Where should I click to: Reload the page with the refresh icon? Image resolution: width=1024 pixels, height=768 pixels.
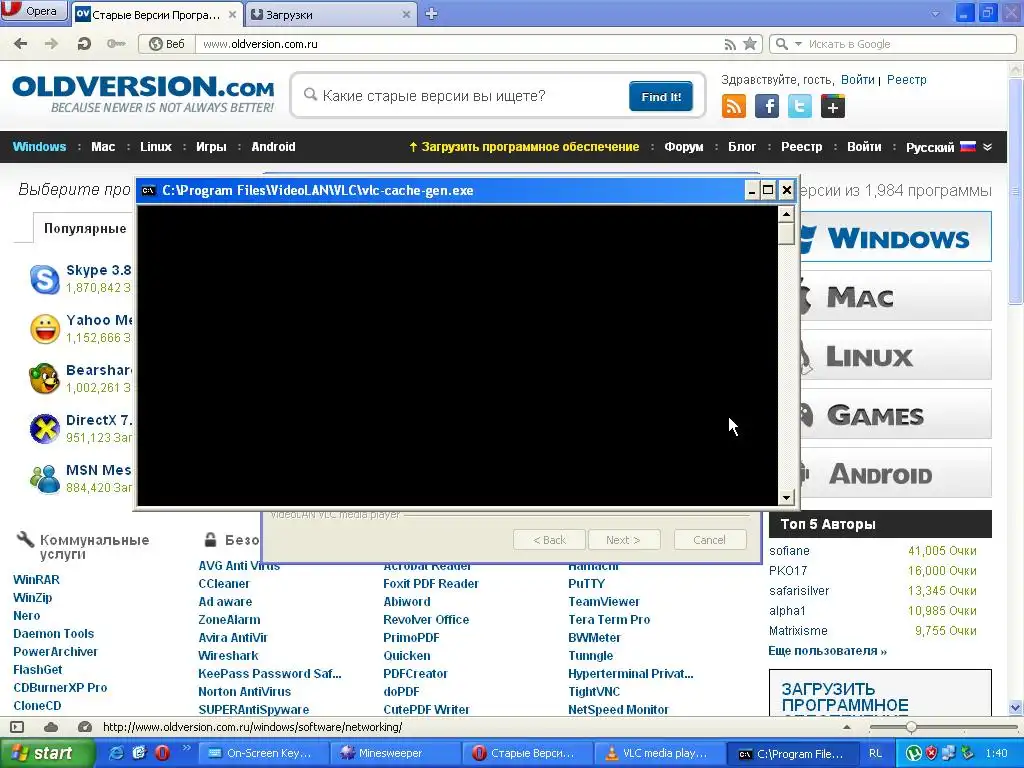pyautogui.click(x=84, y=44)
